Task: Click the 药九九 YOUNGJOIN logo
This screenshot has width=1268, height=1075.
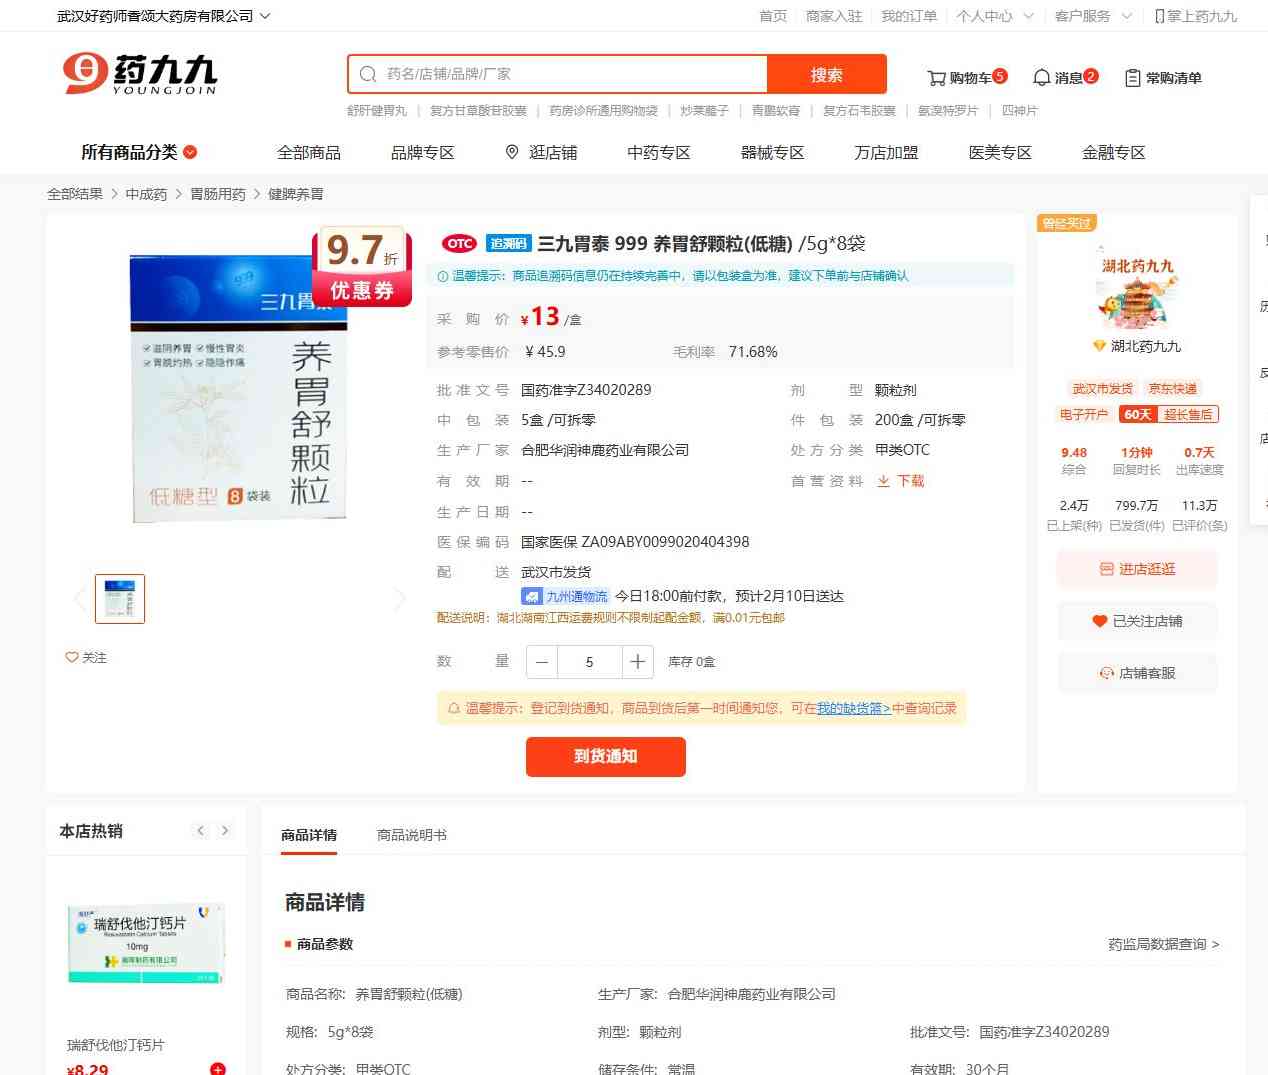Action: [140, 74]
